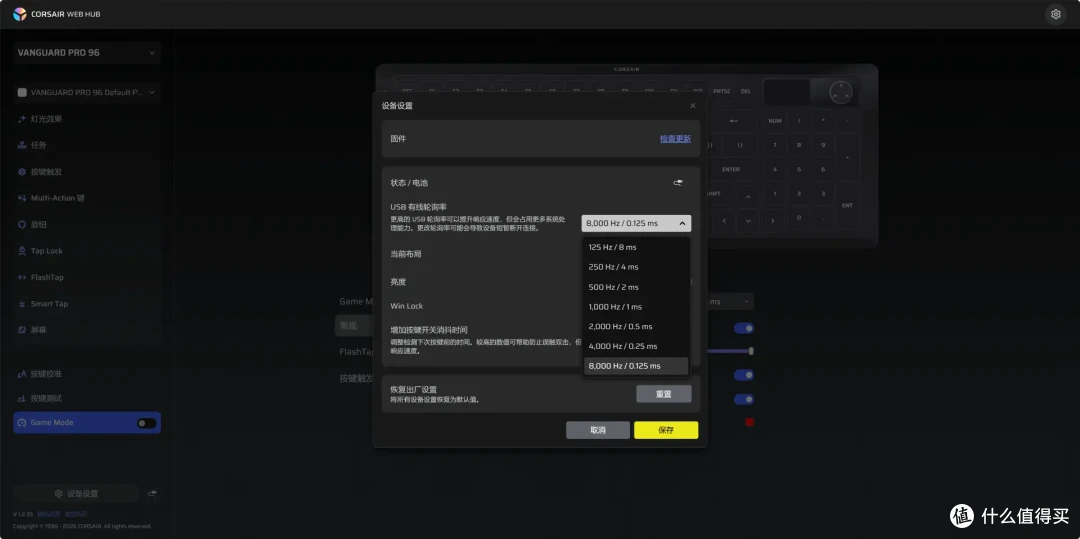1080x539 pixels.
Task: Open the ms dropdown behind the dialog
Action: [730, 302]
